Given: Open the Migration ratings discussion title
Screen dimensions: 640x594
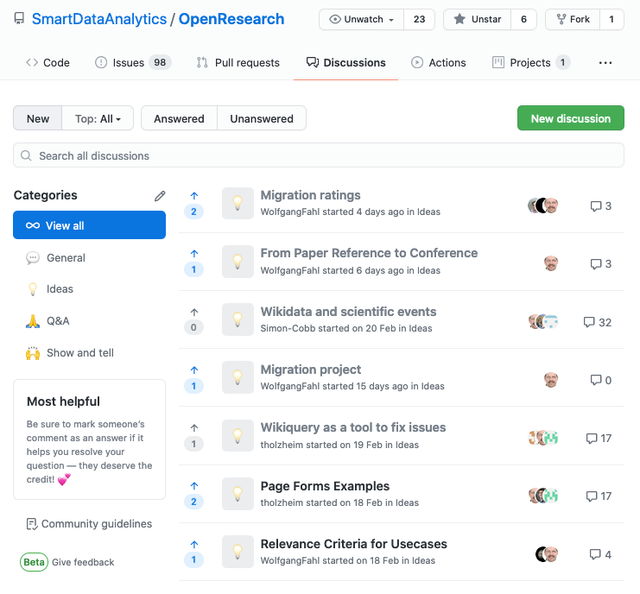Looking at the screenshot, I should tap(311, 195).
